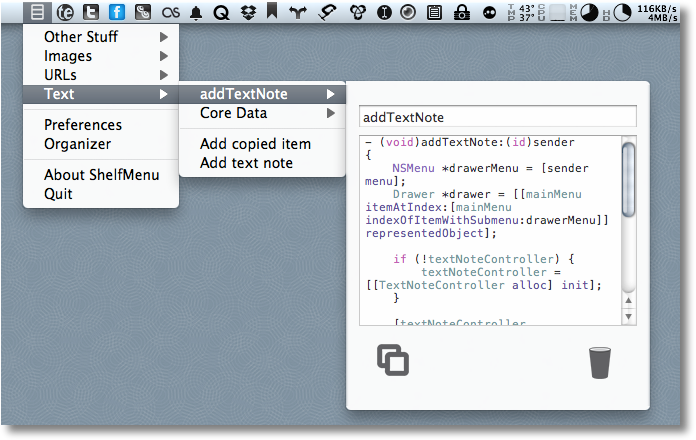Image resolution: width=696 pixels, height=440 pixels.
Task: Click the ShelfMenu icon in the menu bar
Action: point(37,12)
